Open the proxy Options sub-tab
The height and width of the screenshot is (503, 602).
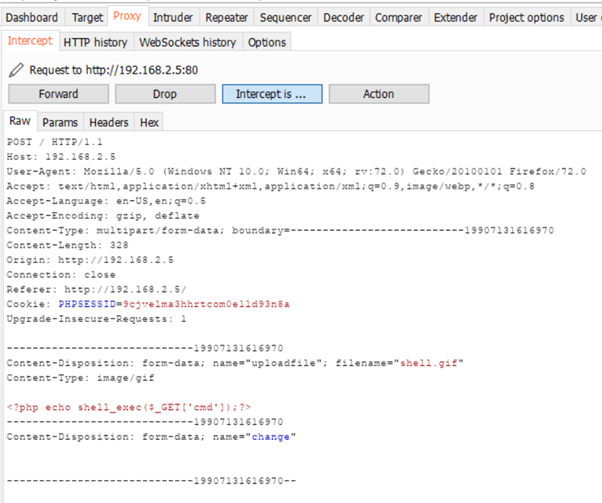267,42
